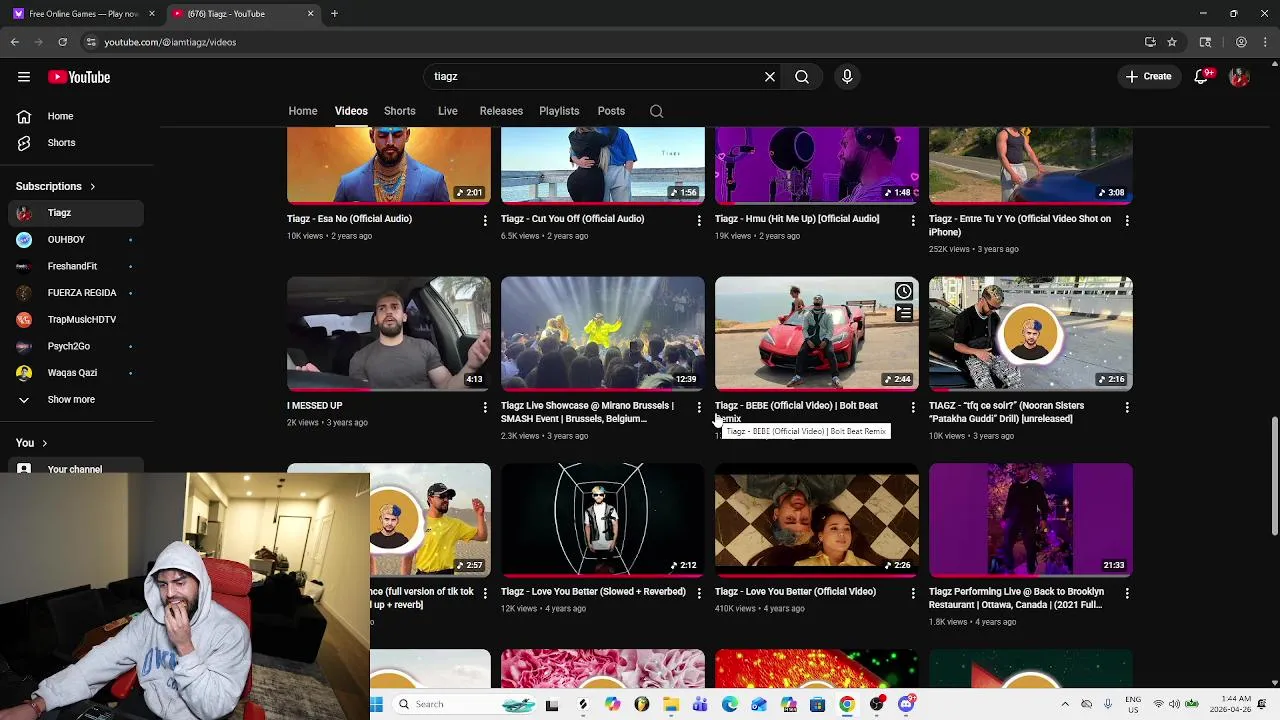Open the Chrome three-dot menu
Screen dimensions: 1280x720
coord(1266,42)
